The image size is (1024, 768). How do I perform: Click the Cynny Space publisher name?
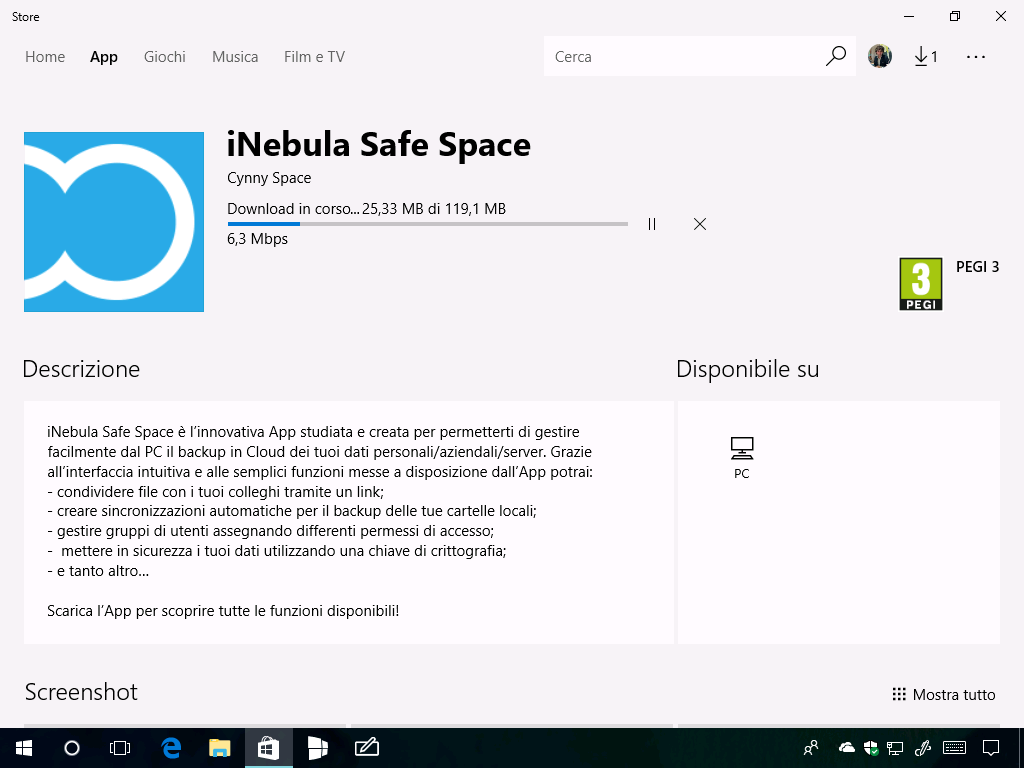[x=269, y=178]
